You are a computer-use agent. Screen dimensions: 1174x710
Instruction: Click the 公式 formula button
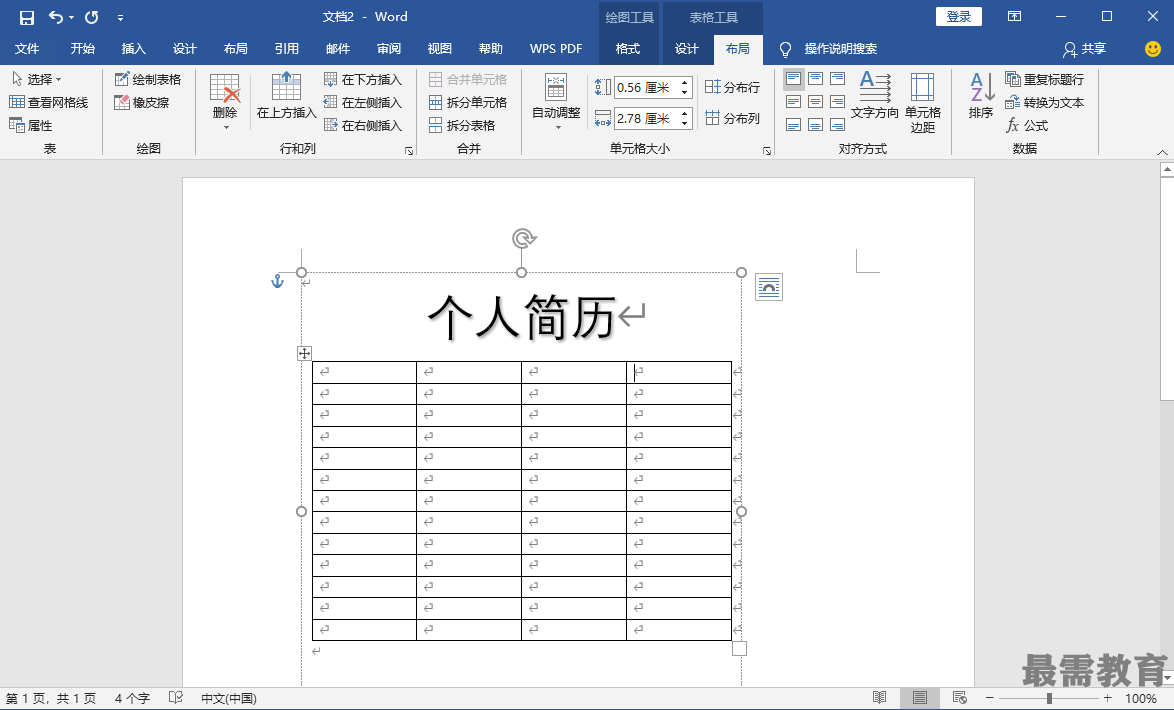[x=1027, y=125]
